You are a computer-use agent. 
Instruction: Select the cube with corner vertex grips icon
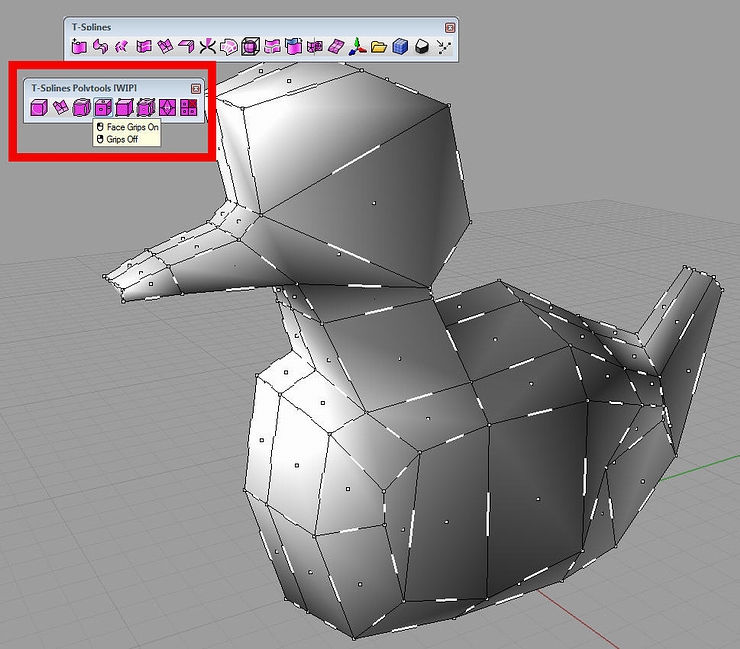[125, 108]
